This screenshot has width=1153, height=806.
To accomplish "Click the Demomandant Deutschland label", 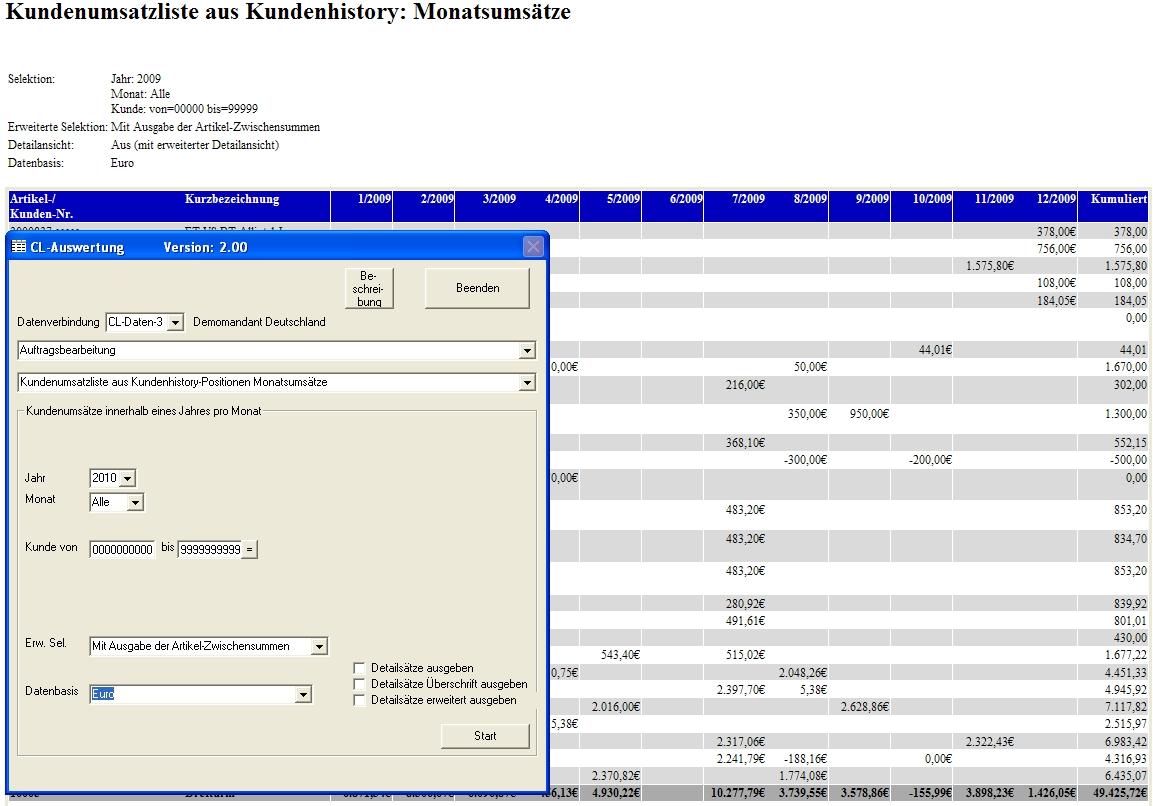I will point(259,322).
